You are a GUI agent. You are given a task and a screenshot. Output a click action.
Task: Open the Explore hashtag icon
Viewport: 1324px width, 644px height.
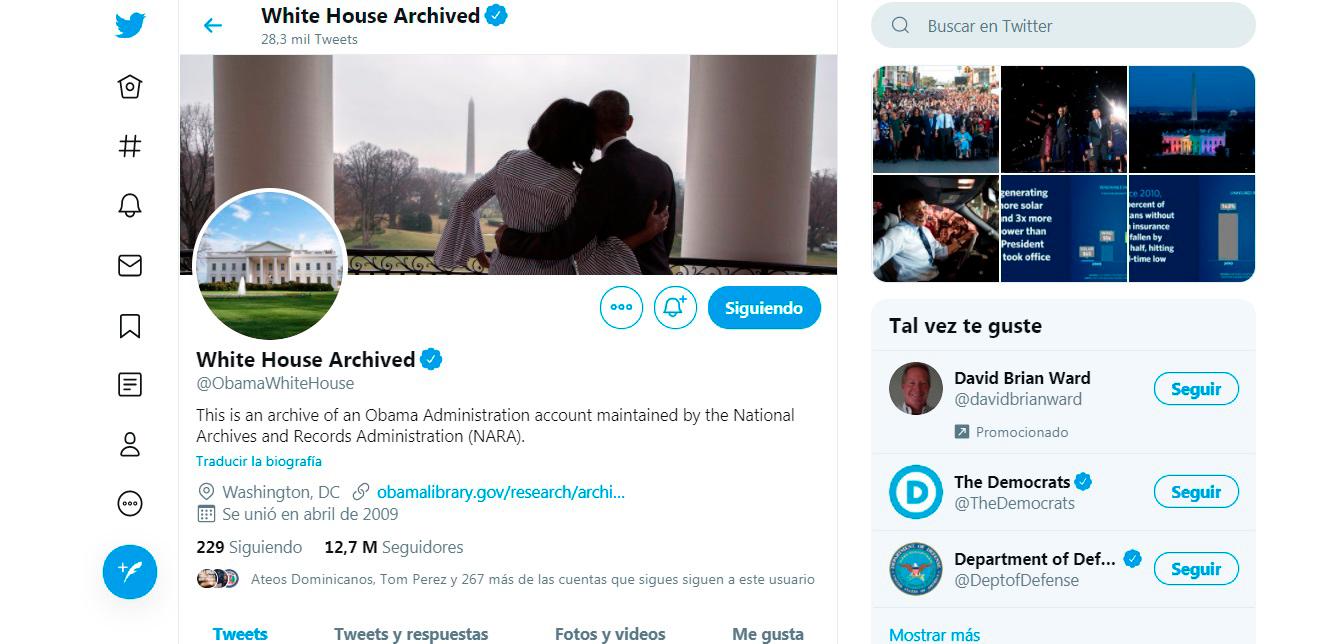pos(130,146)
